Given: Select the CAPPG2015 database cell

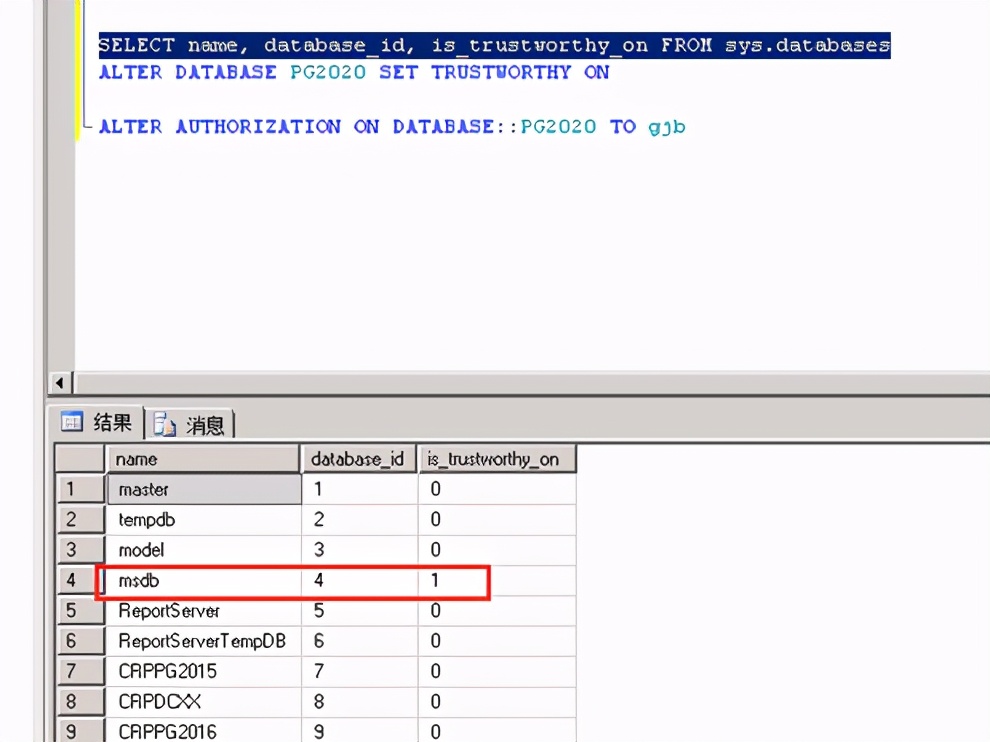Looking at the screenshot, I should [x=203, y=671].
